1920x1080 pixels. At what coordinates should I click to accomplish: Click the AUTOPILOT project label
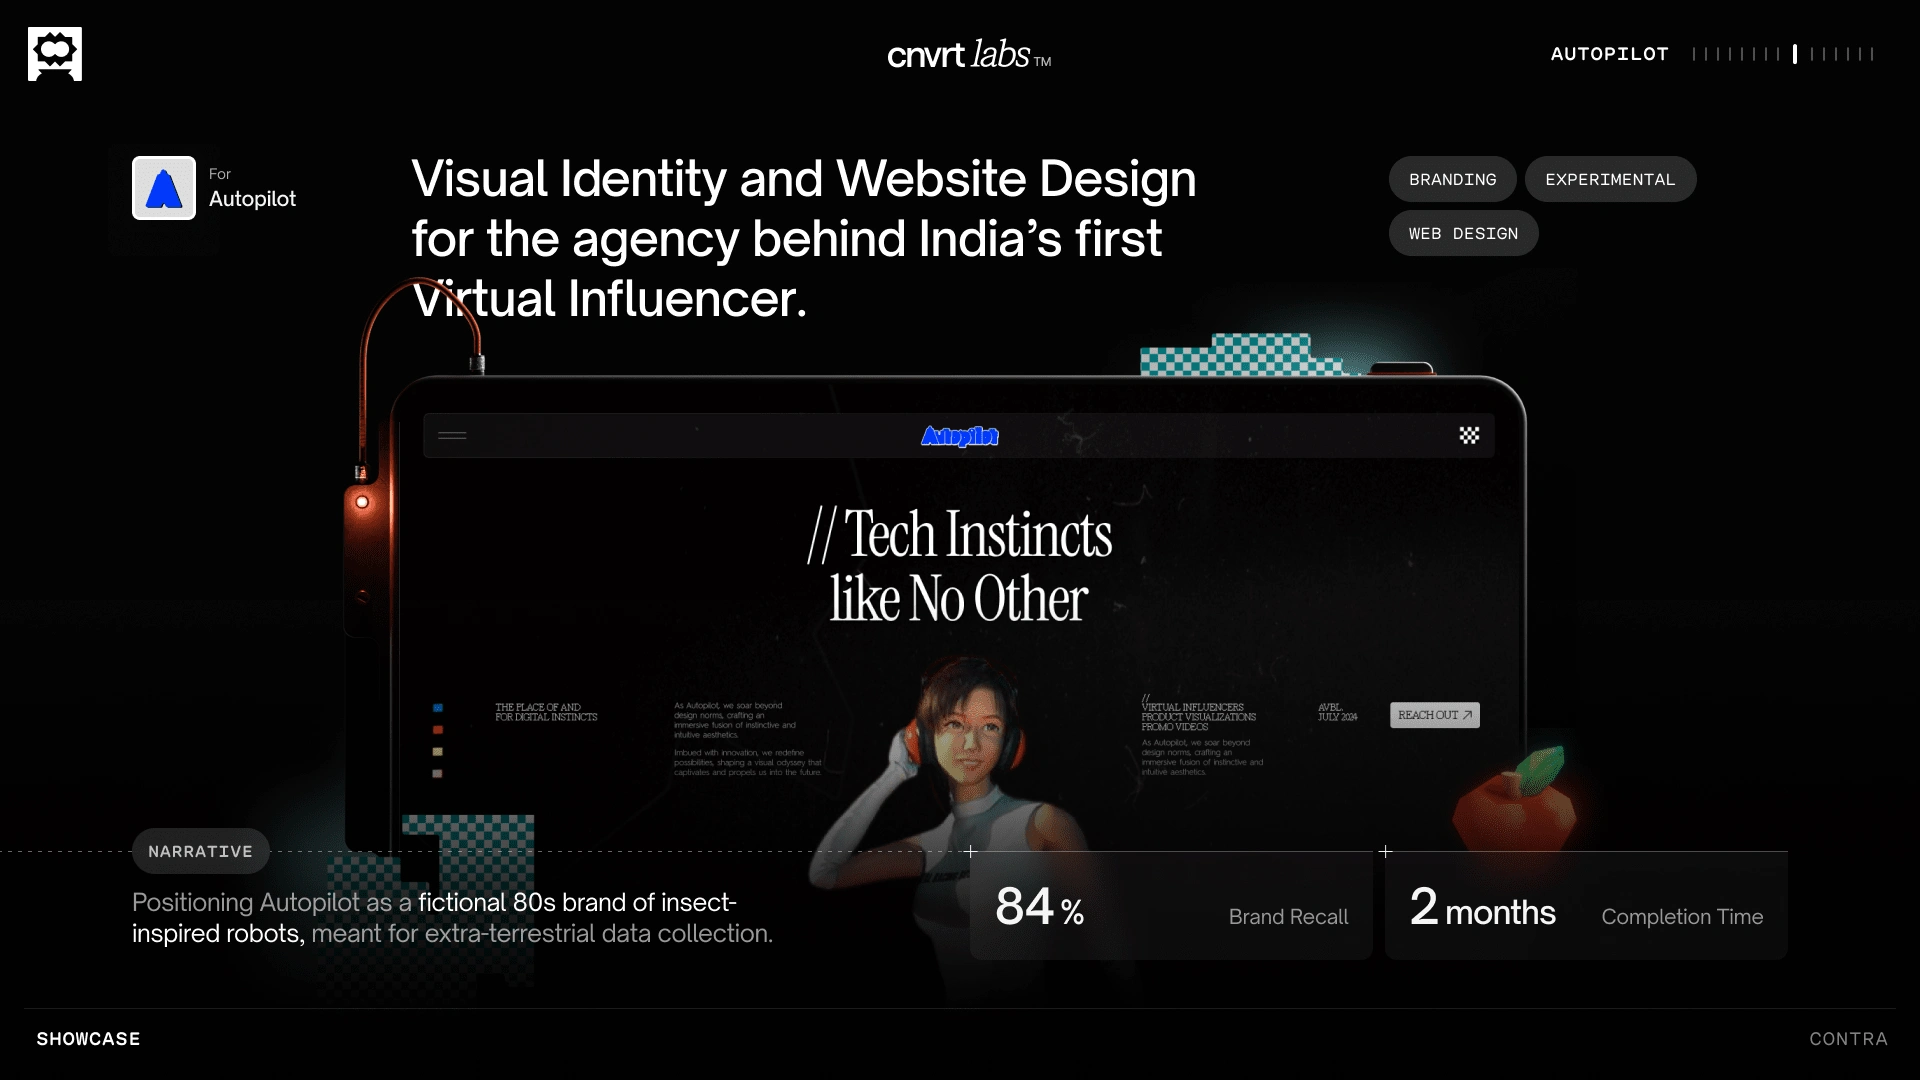pyautogui.click(x=1609, y=54)
